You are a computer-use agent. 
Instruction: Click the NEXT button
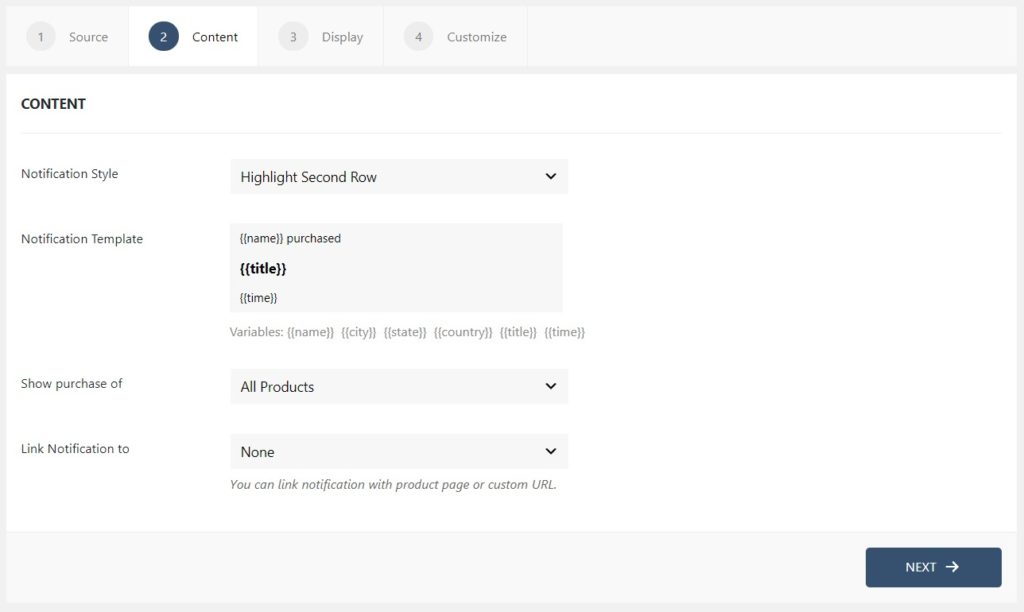(933, 567)
